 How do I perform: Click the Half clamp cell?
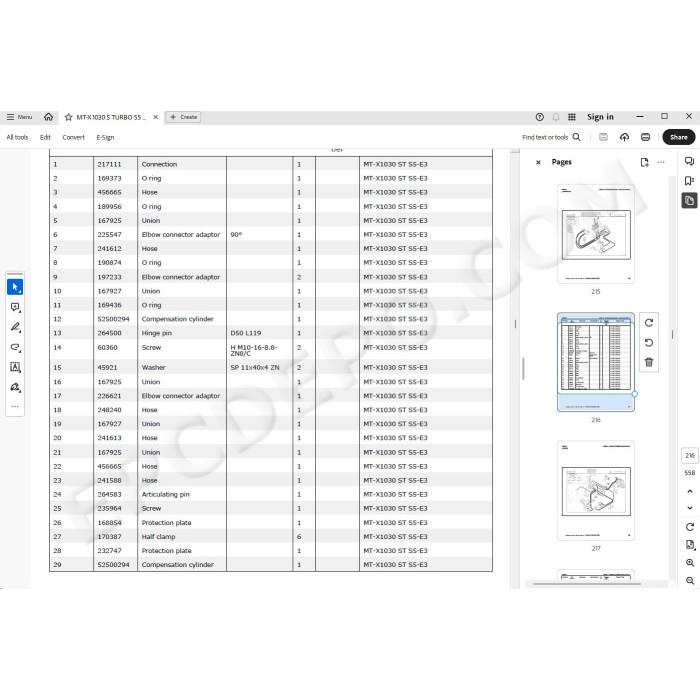click(158, 536)
